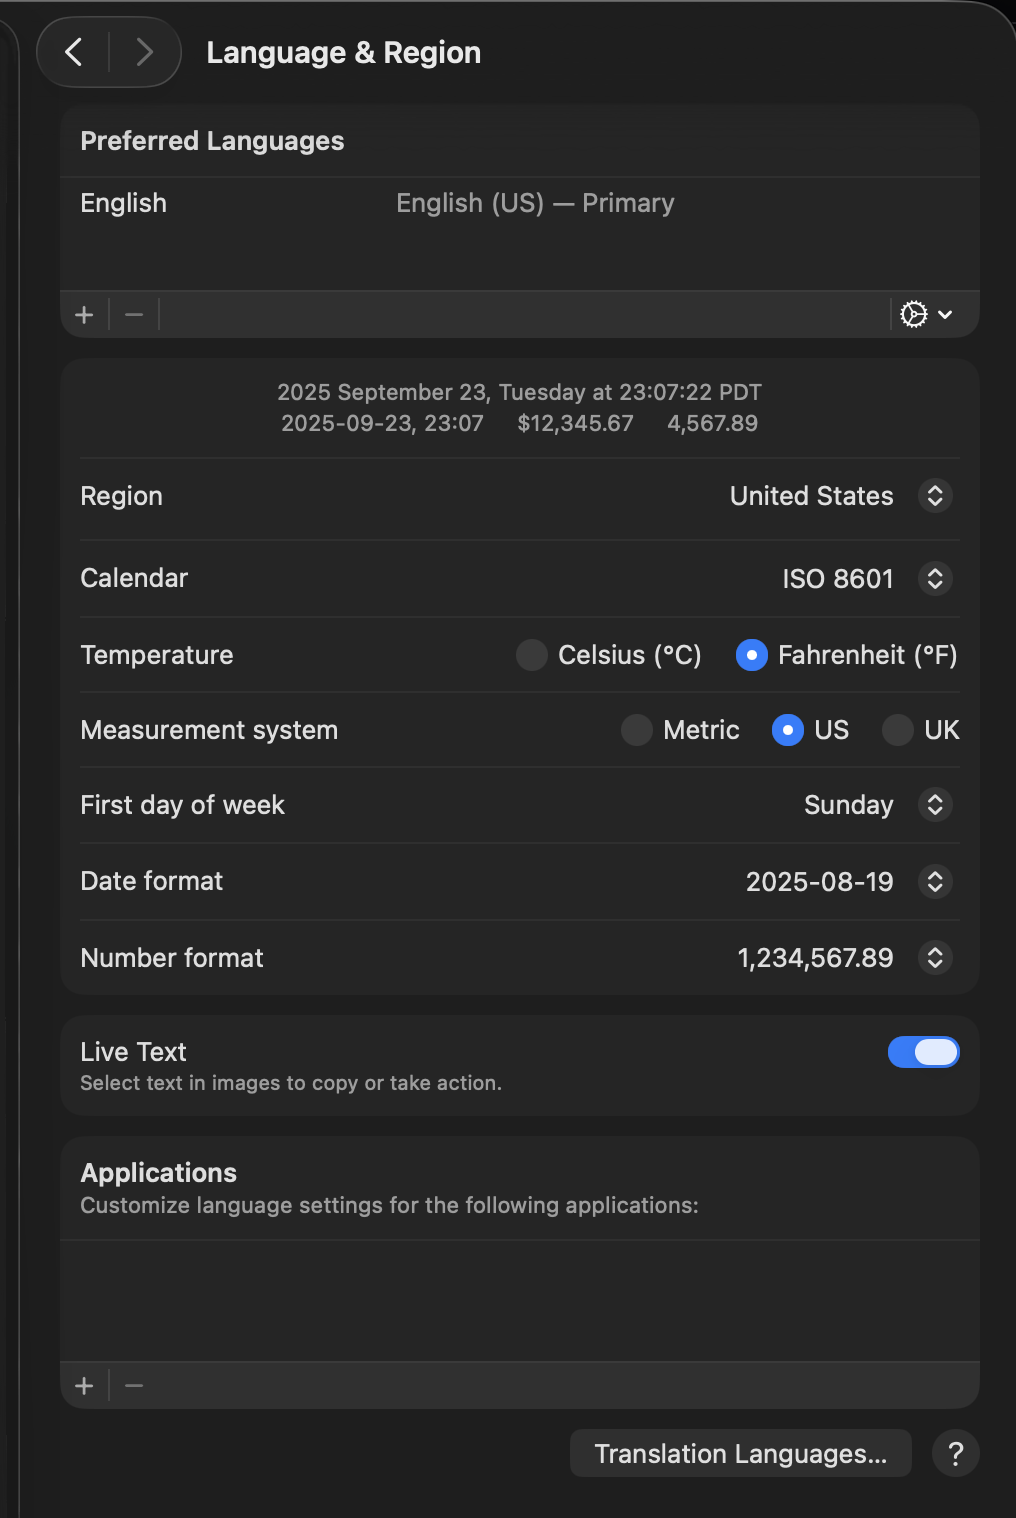Choose UK measurement system
1016x1518 pixels.
click(x=898, y=730)
